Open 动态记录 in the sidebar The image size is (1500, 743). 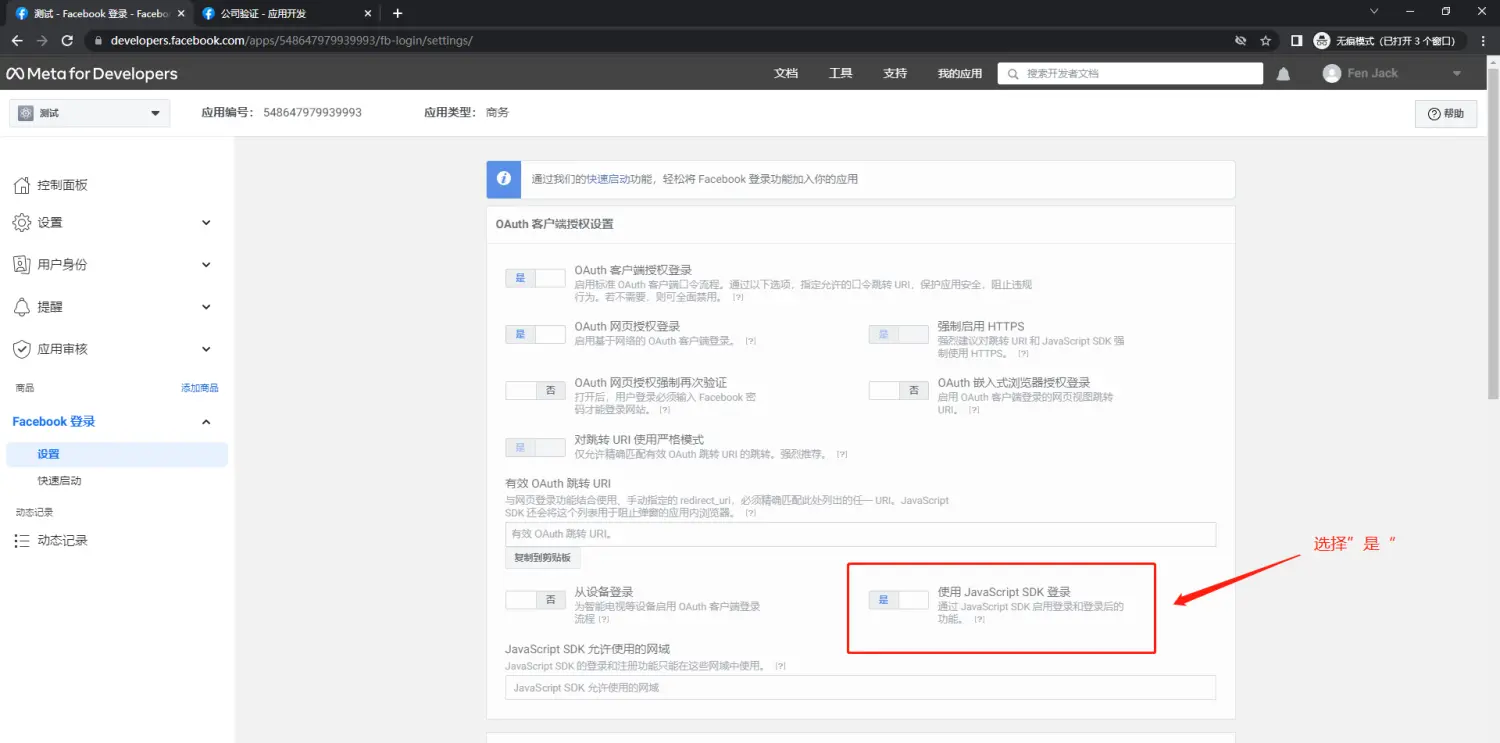pos(62,540)
